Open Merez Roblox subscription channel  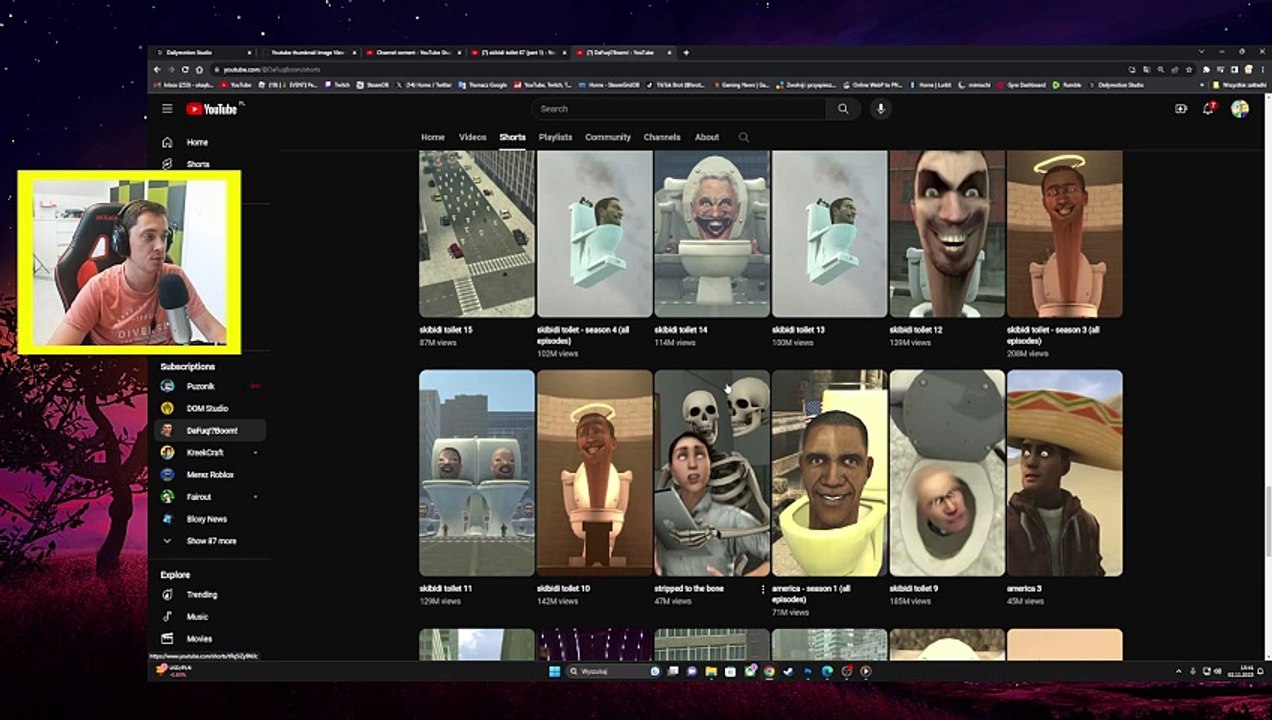click(210, 474)
